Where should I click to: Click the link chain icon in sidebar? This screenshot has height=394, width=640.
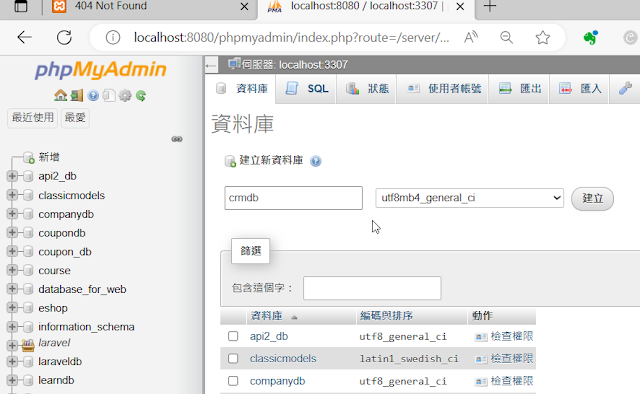(177, 139)
